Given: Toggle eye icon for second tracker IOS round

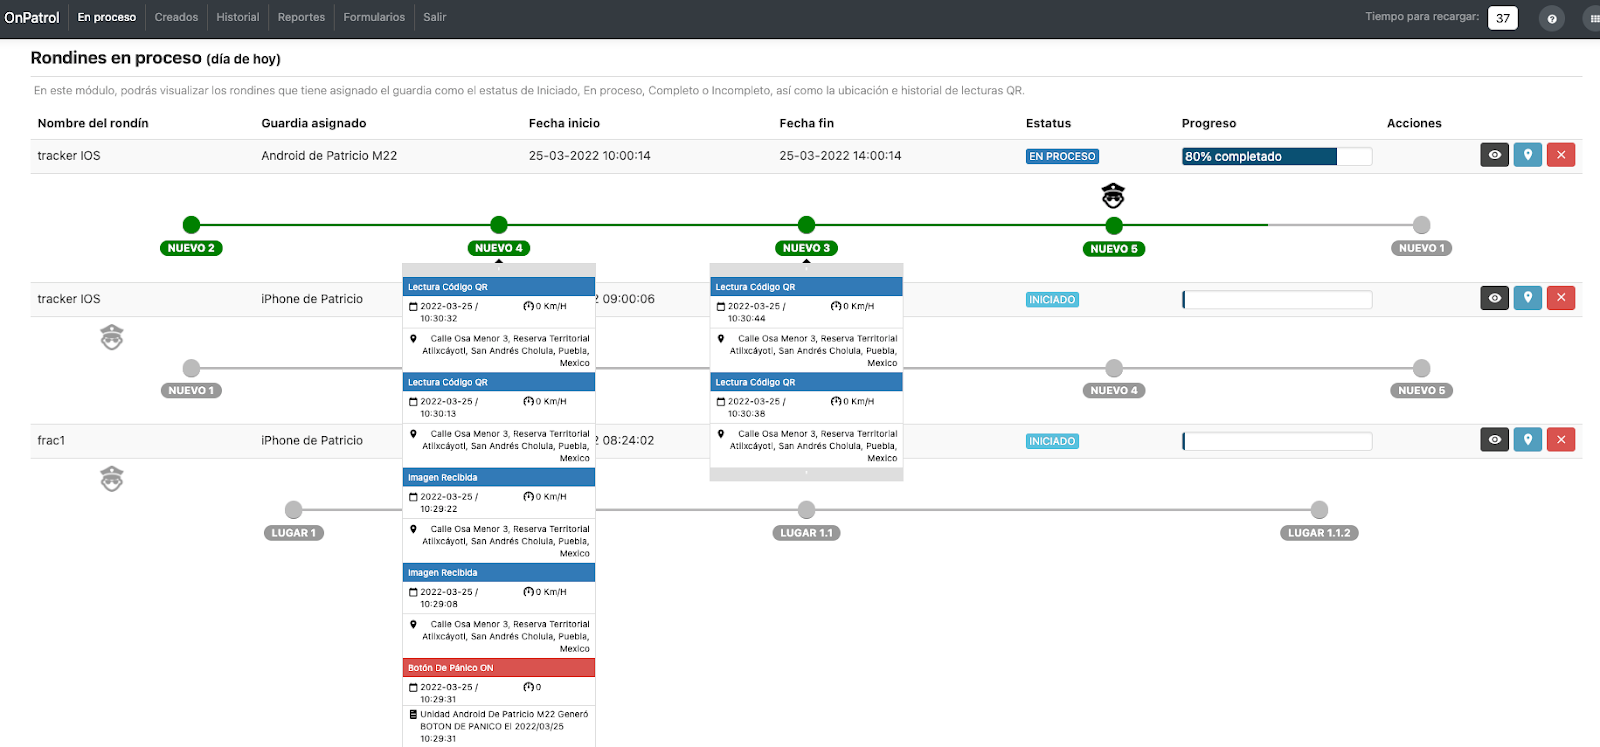Looking at the screenshot, I should pos(1494,298).
